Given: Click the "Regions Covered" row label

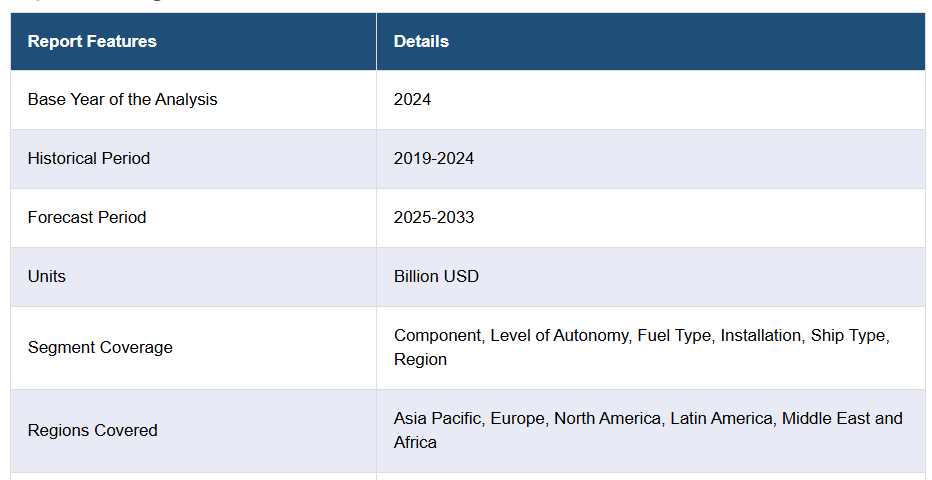Looking at the screenshot, I should (93, 430).
